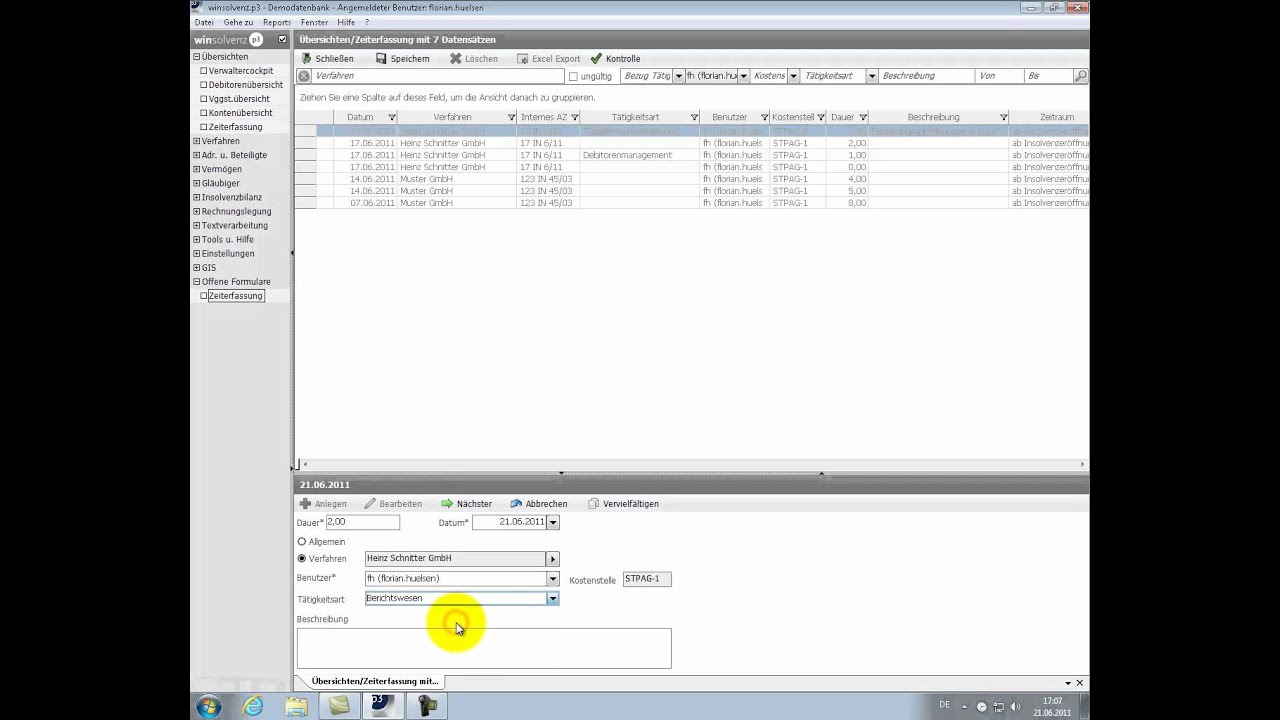Click the Anlegen plus icon
This screenshot has width=1280, height=720.
[x=305, y=504]
